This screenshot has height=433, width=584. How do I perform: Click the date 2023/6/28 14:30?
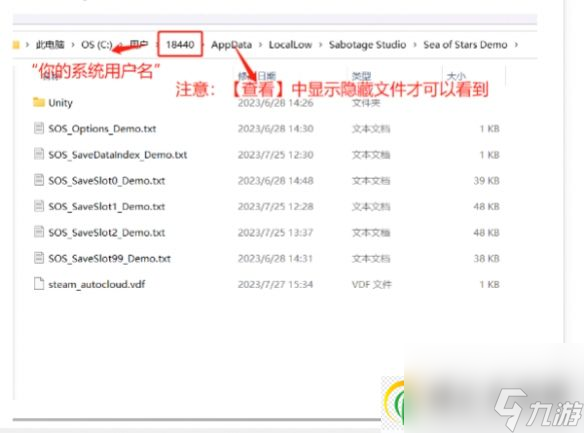click(275, 128)
